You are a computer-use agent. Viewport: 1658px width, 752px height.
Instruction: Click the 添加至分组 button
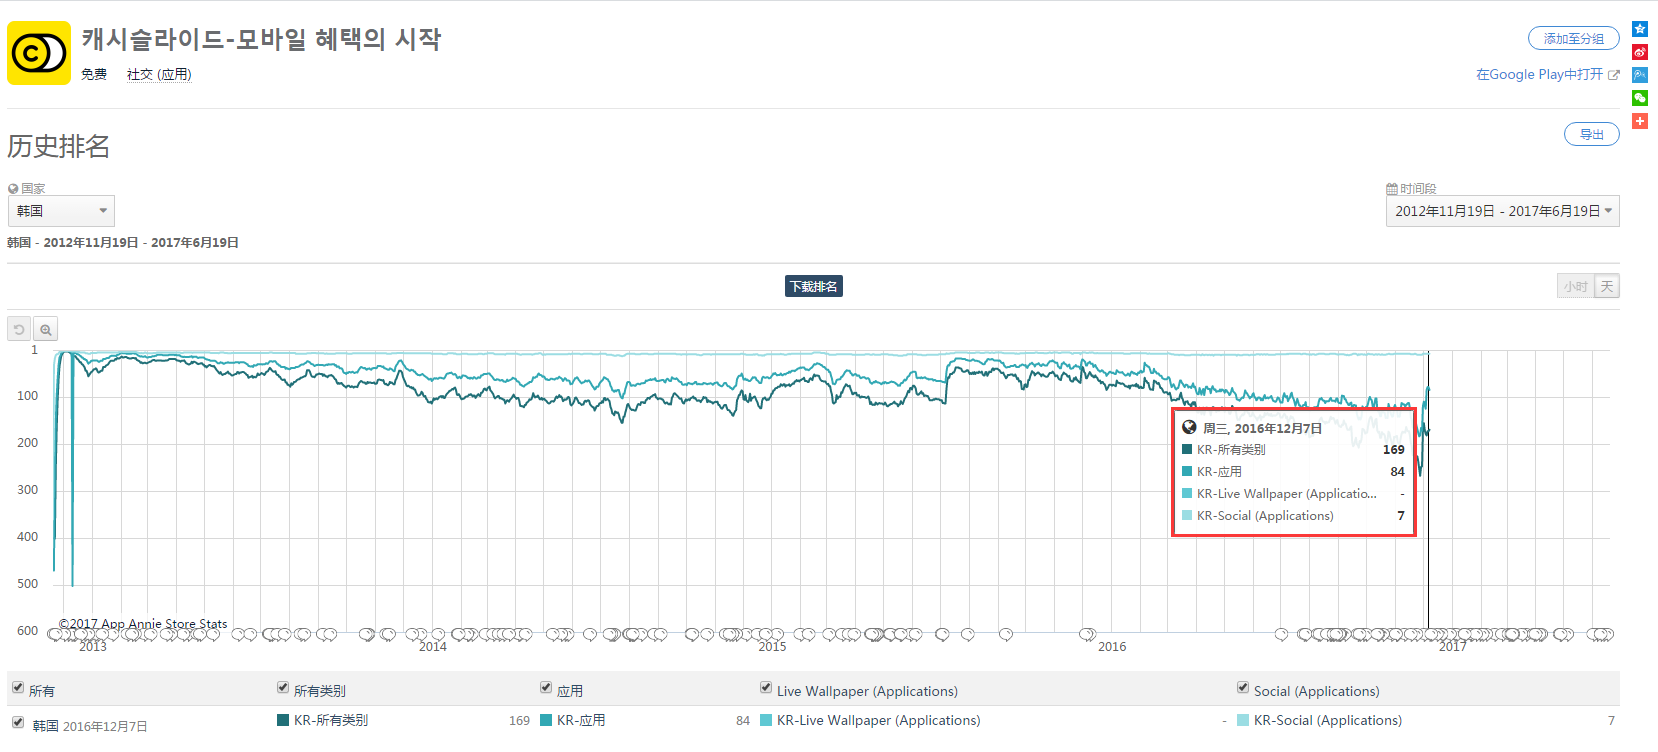(1574, 38)
